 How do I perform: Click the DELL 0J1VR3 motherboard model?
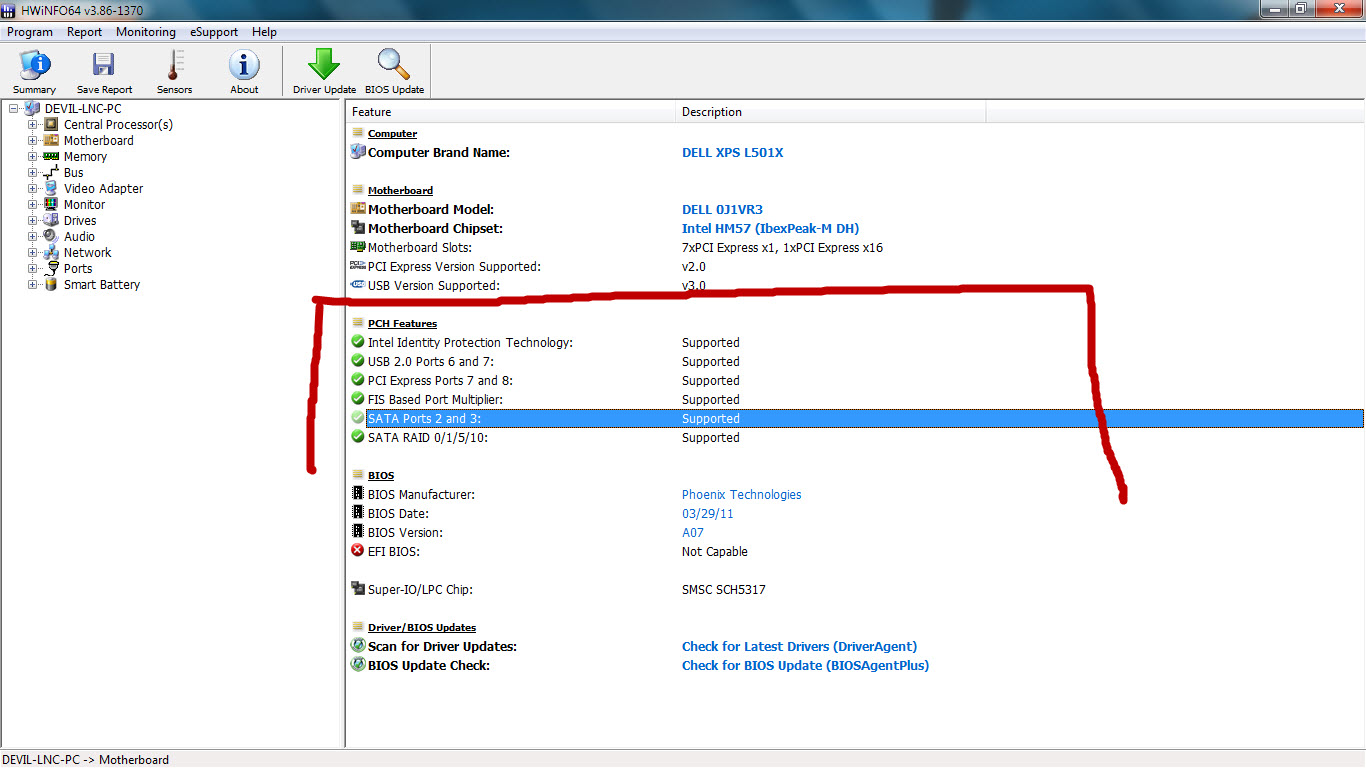pyautogui.click(x=722, y=210)
